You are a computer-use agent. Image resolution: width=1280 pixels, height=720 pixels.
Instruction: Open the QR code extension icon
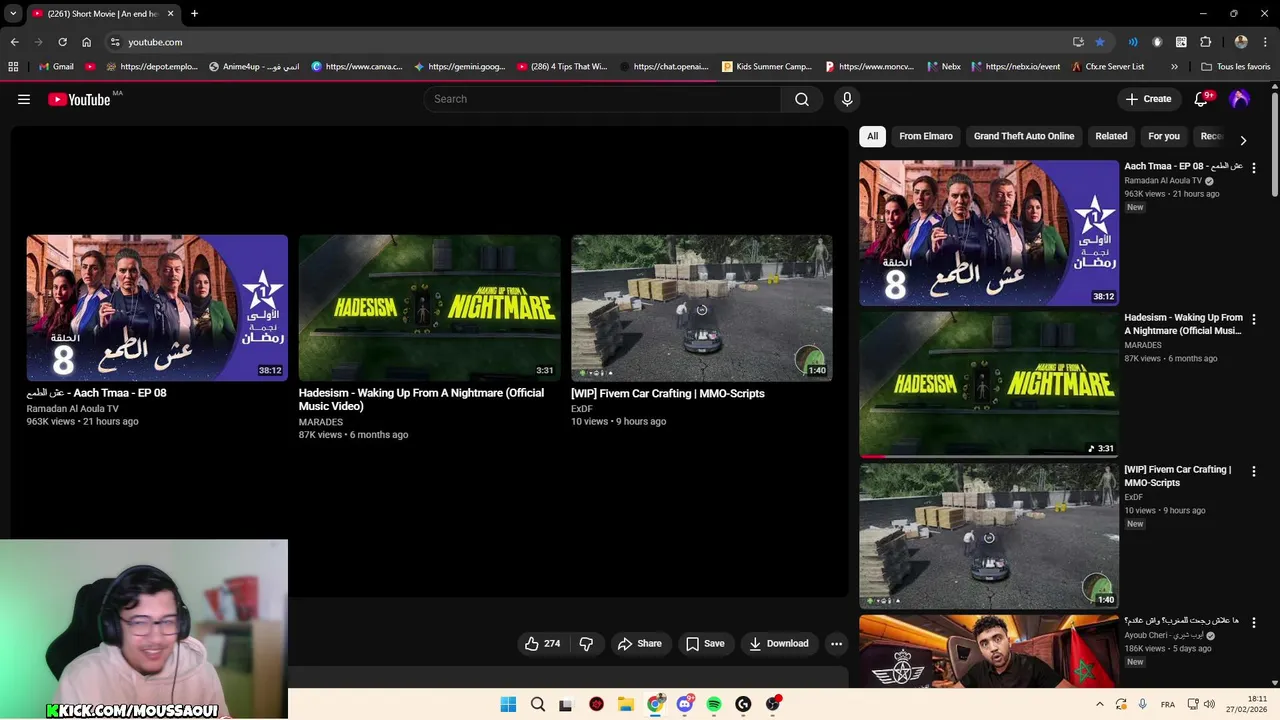pyautogui.click(x=1181, y=42)
